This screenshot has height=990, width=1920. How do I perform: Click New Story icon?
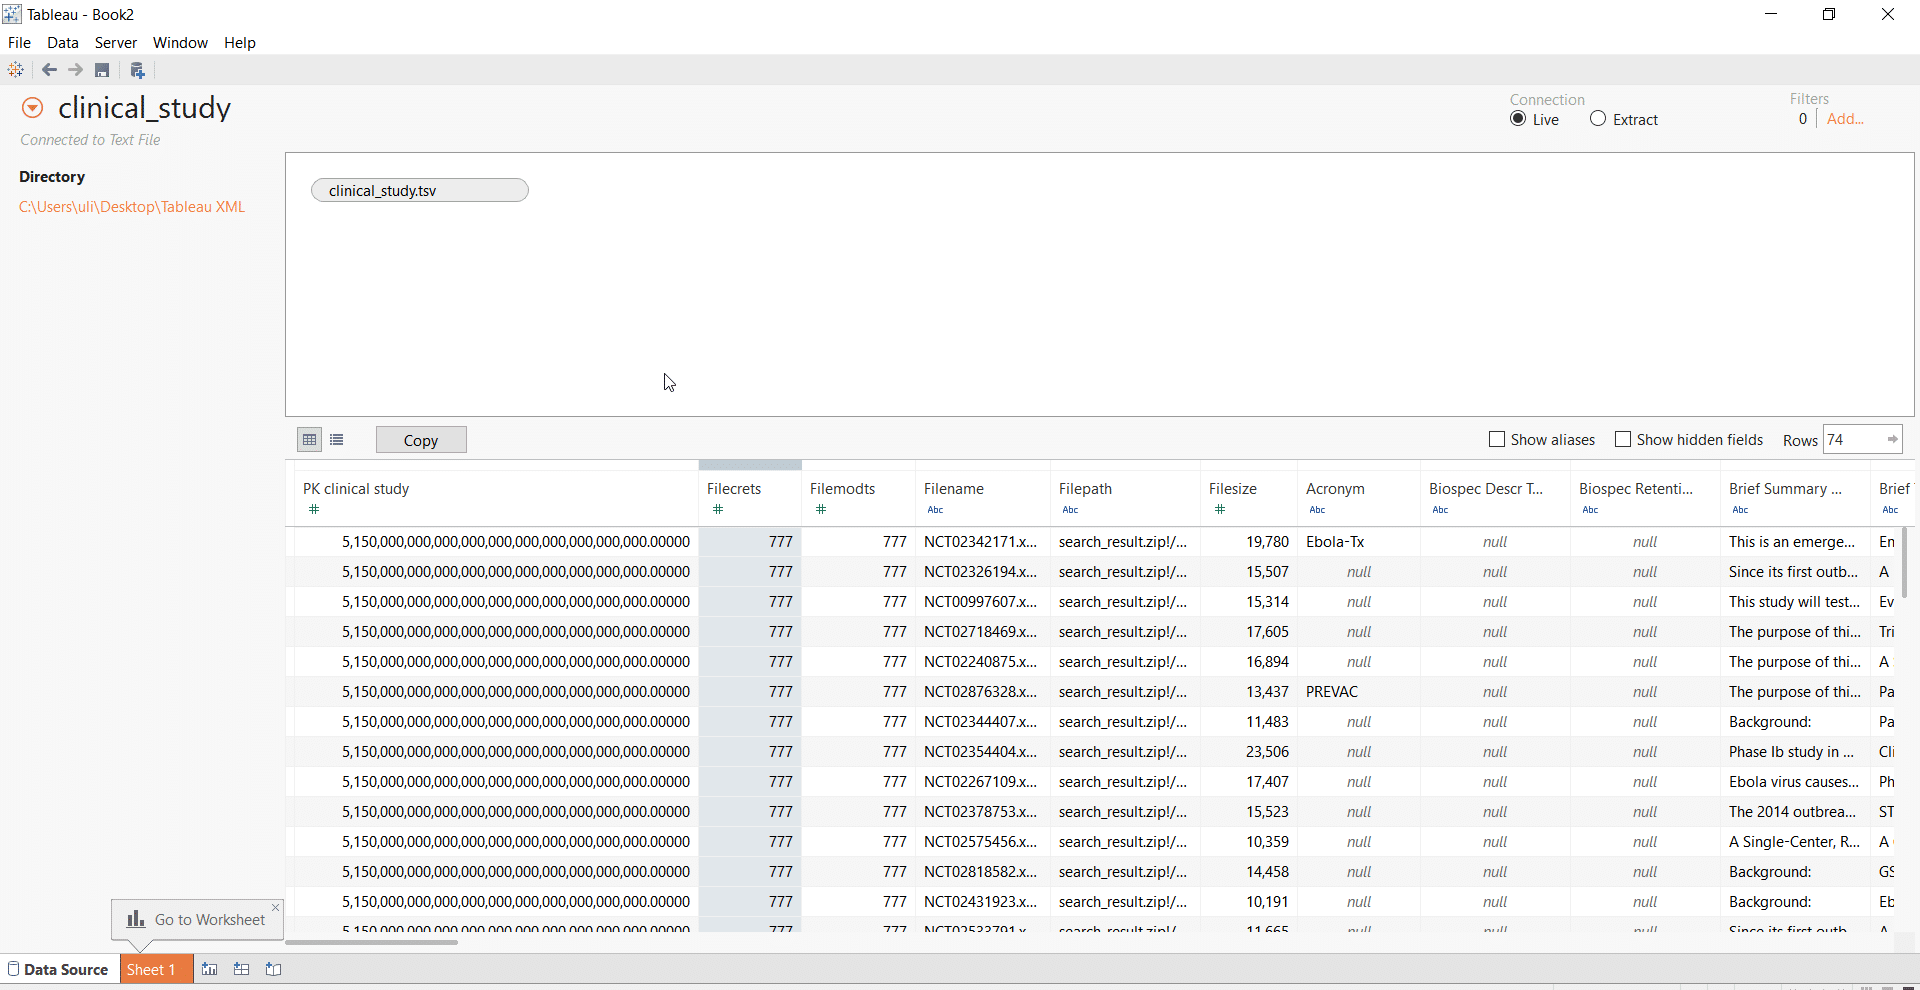click(273, 969)
